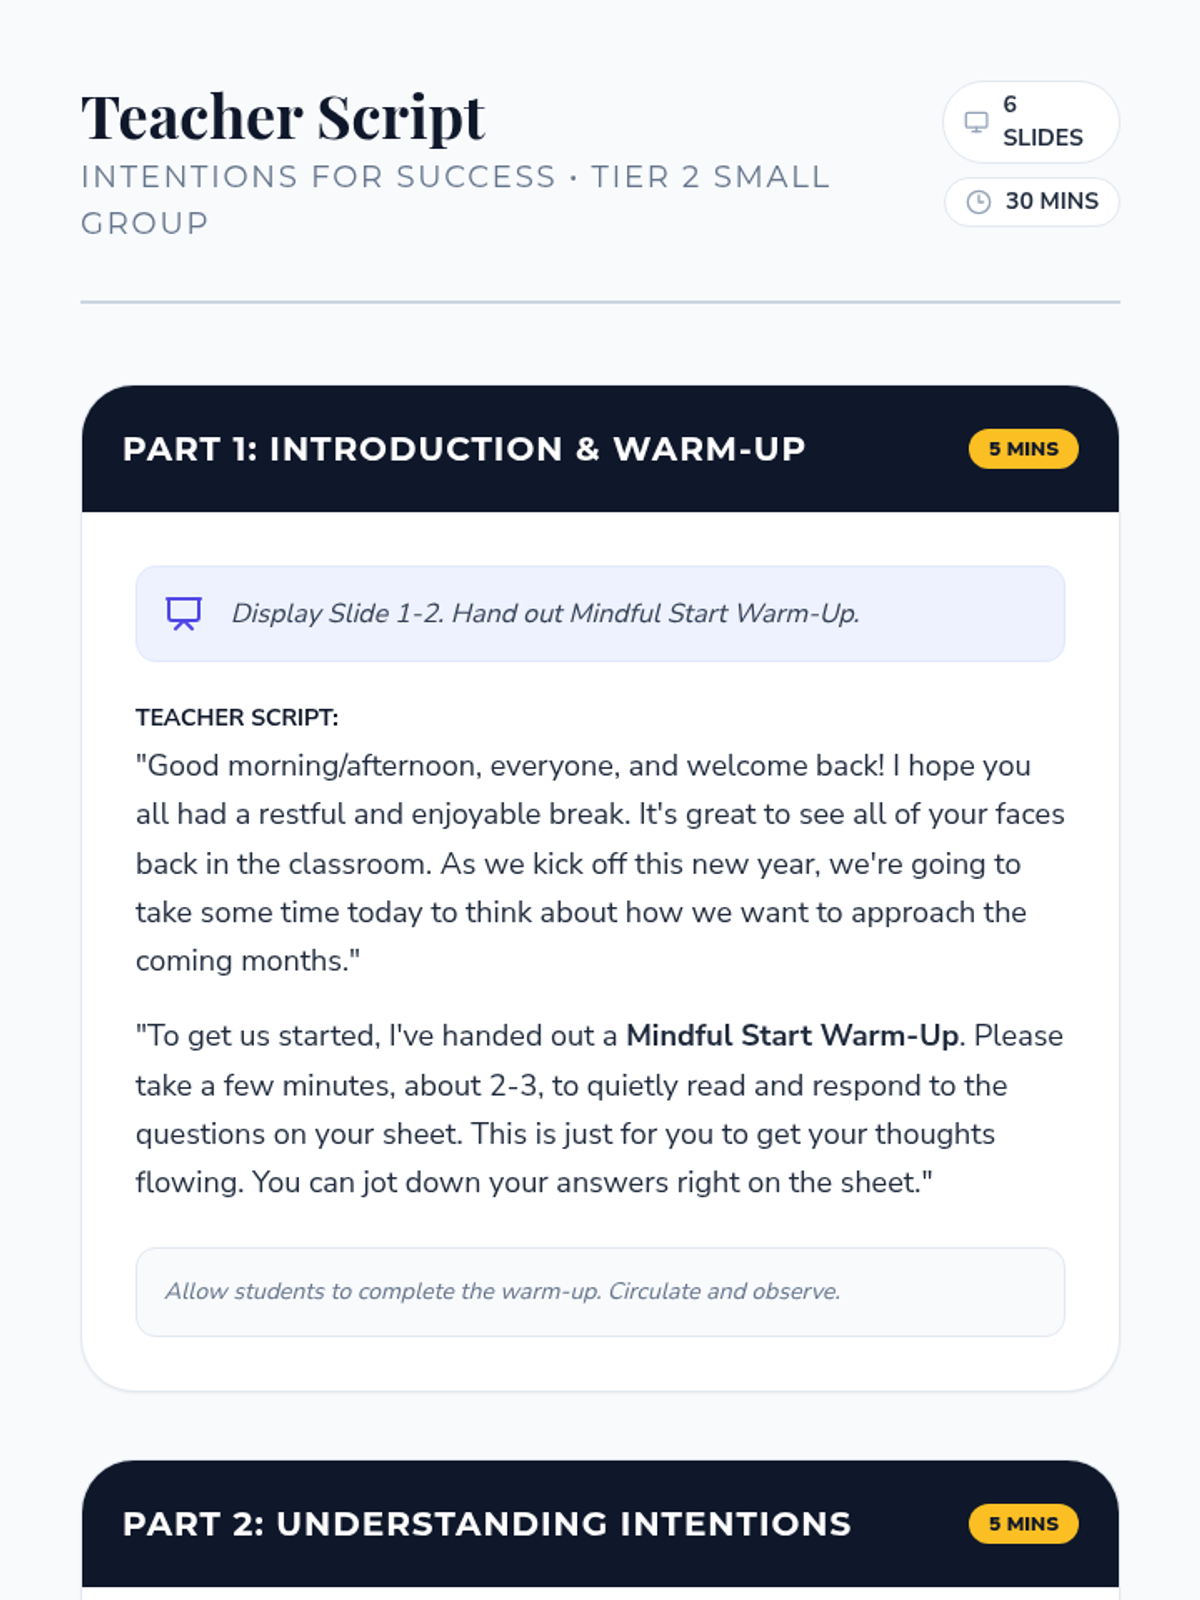This screenshot has height=1600, width=1200.
Task: Click the 5 Mins badge in Part 1
Action: pos(1023,449)
